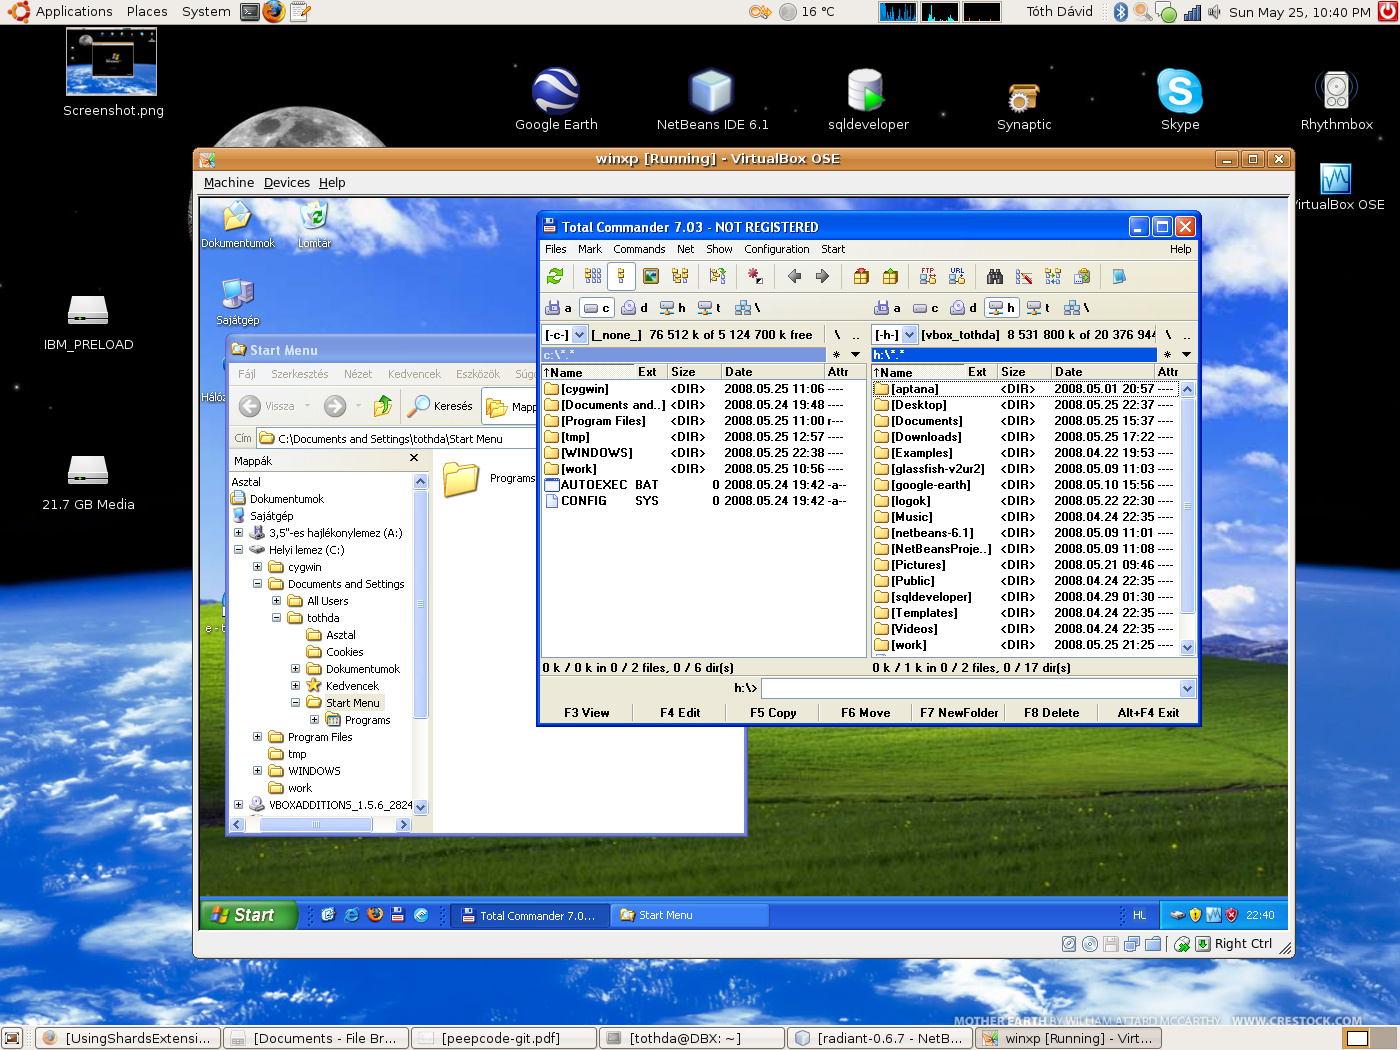
Task: Open the Google Earth desktop icon
Action: click(x=556, y=100)
